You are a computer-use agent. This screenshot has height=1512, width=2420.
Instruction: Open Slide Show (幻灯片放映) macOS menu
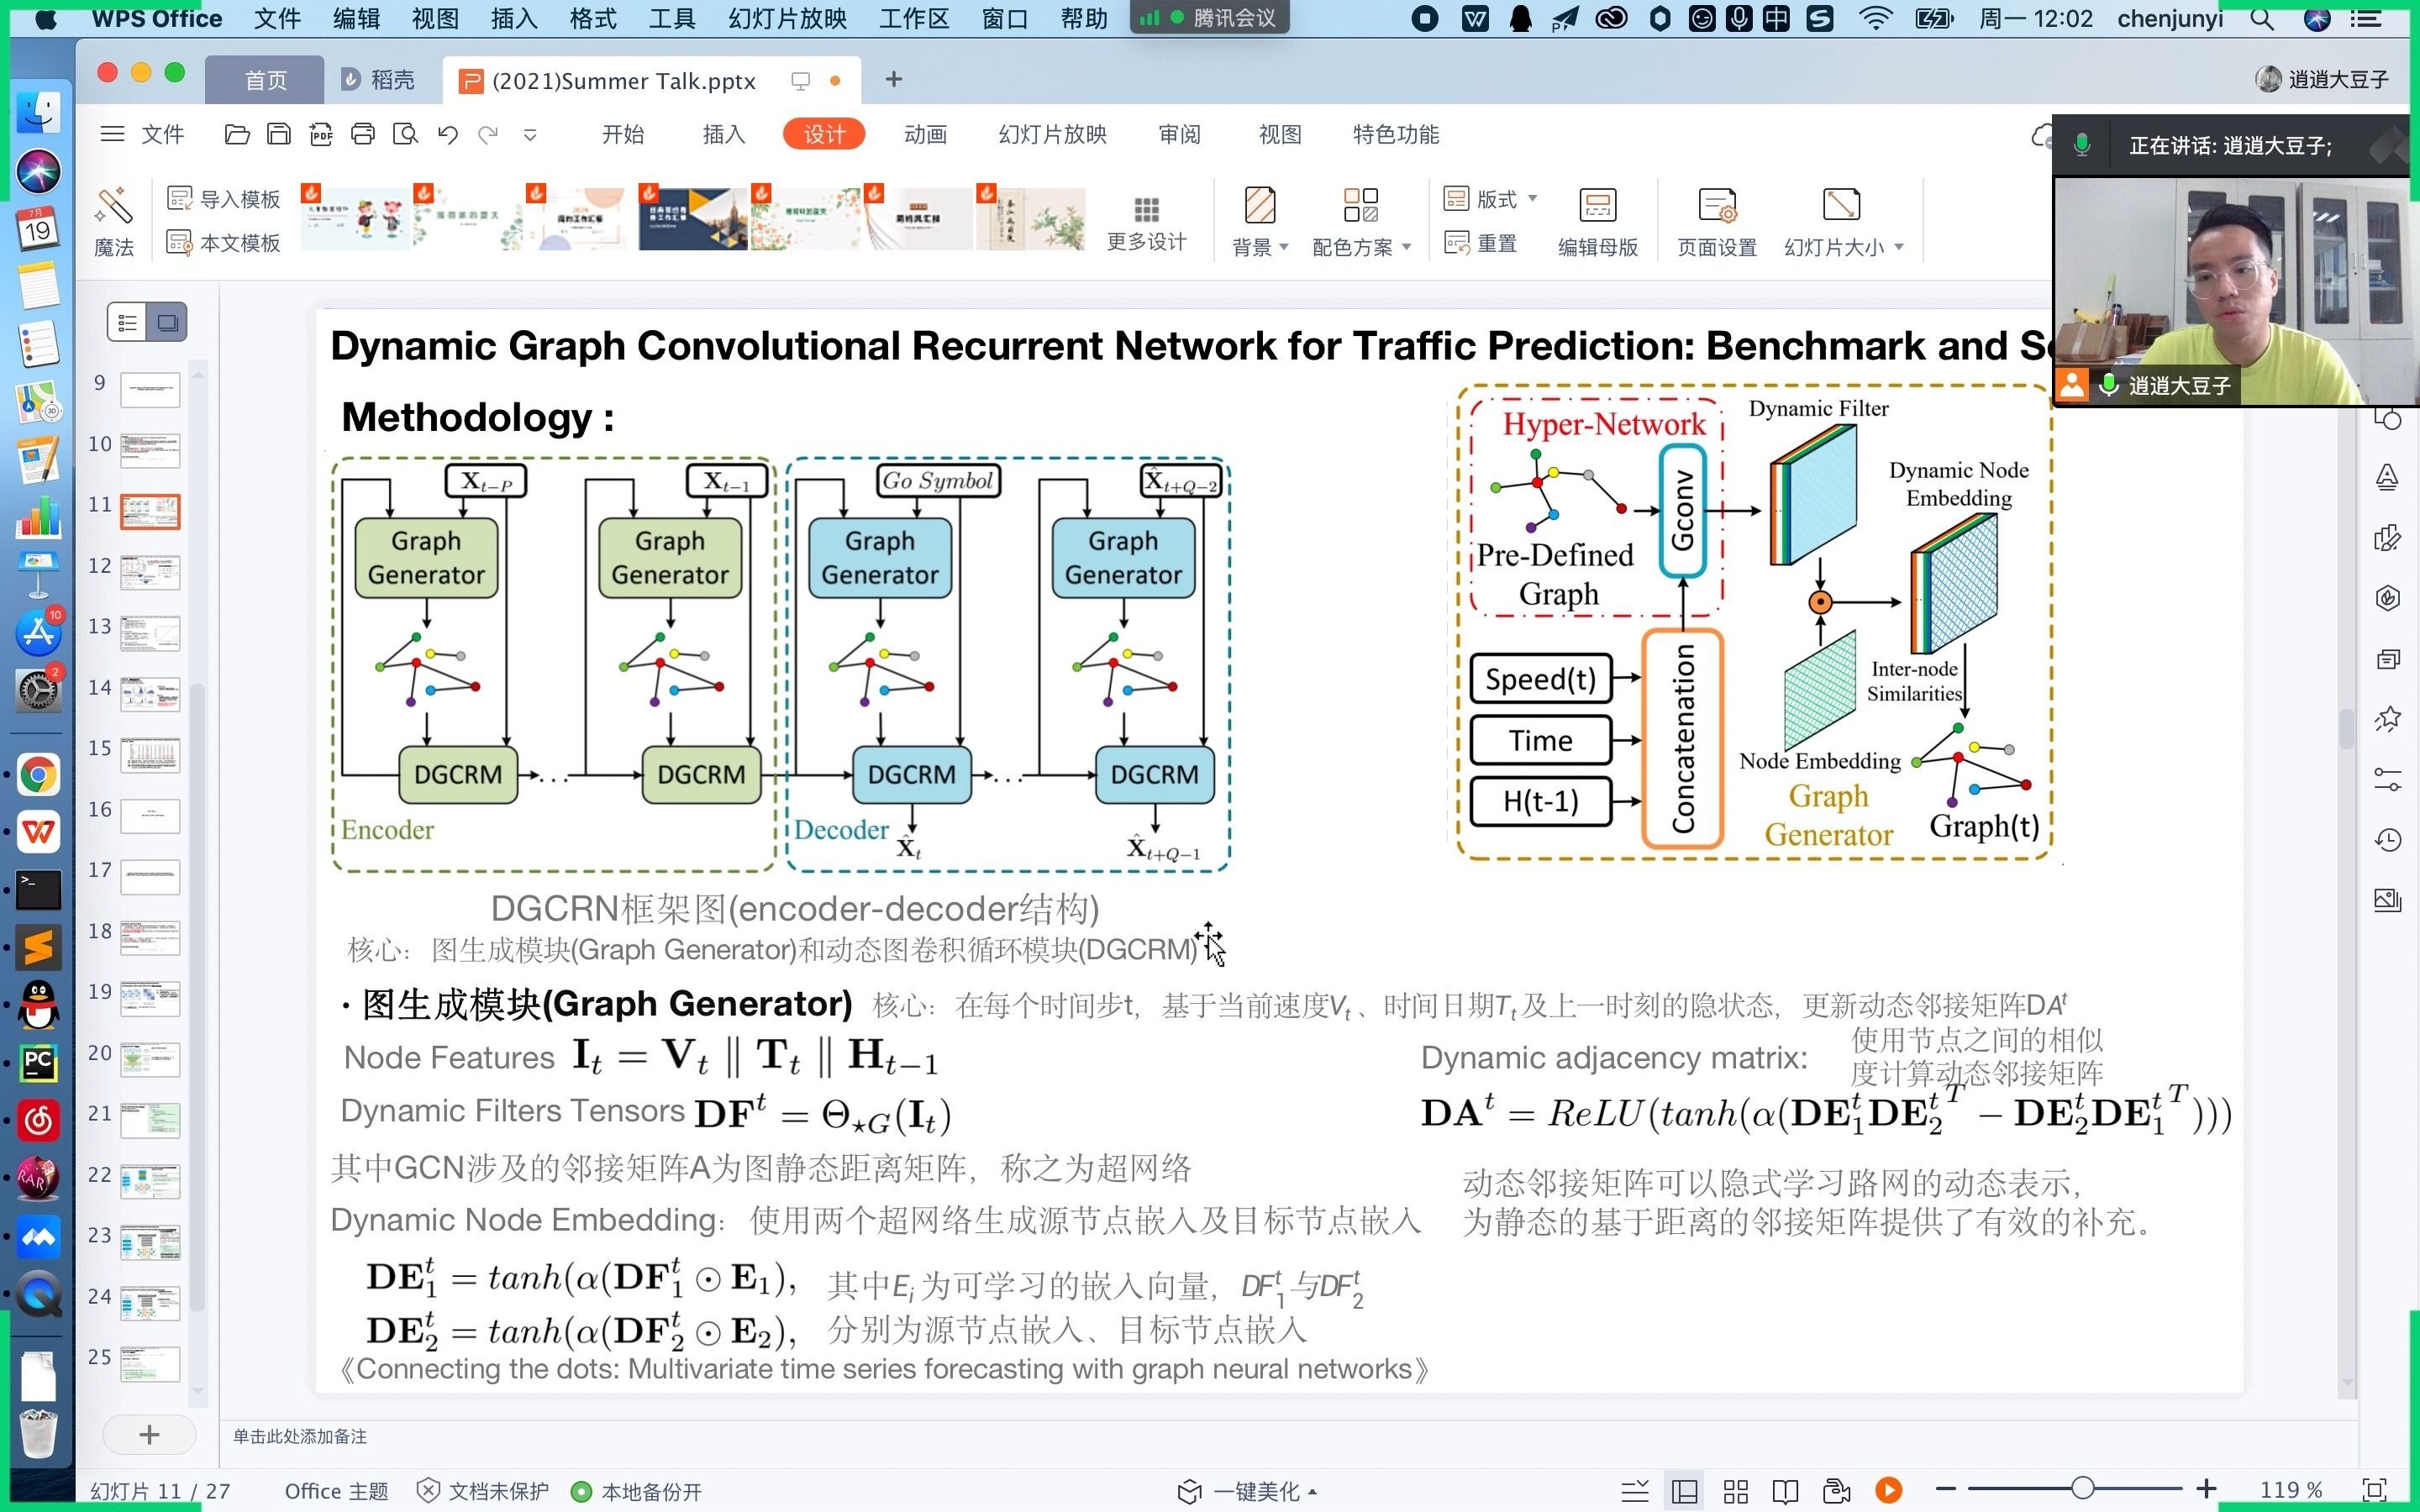pyautogui.click(x=787, y=18)
